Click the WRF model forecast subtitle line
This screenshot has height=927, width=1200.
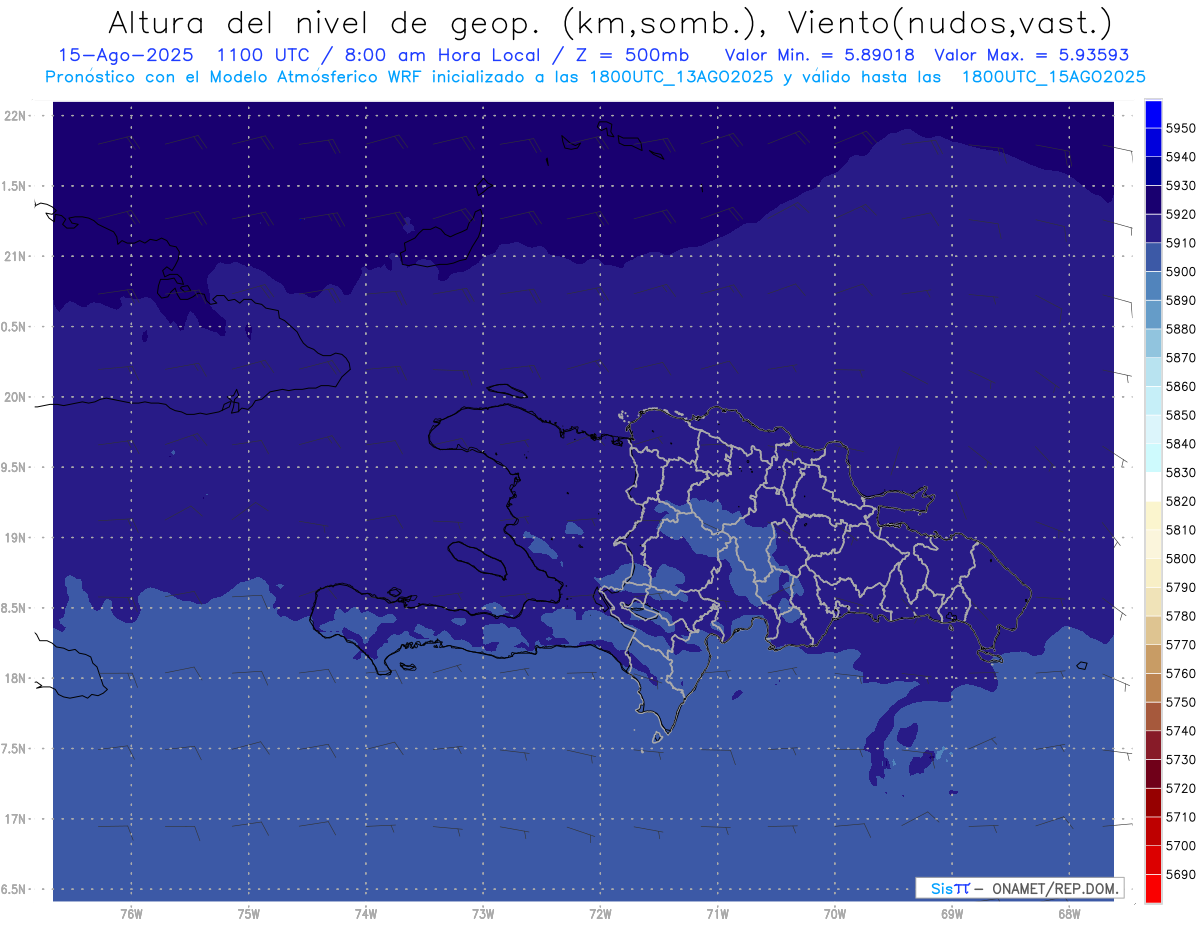click(595, 77)
